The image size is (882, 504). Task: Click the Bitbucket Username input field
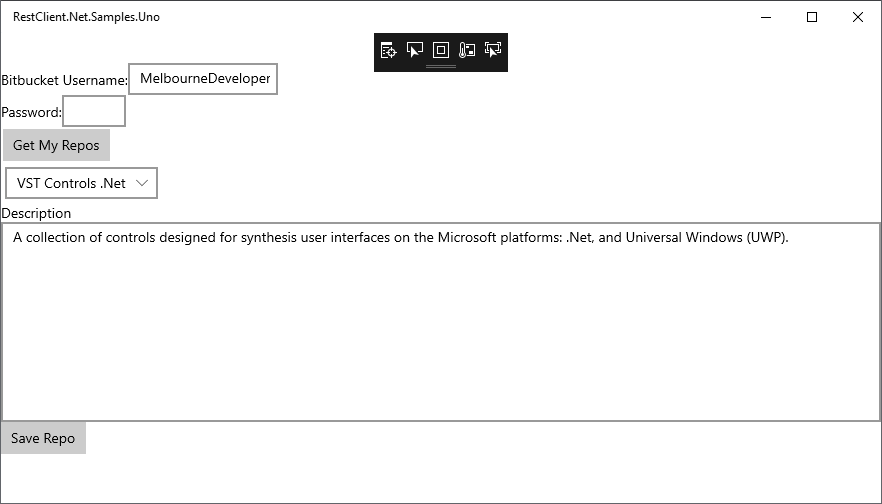pos(203,79)
